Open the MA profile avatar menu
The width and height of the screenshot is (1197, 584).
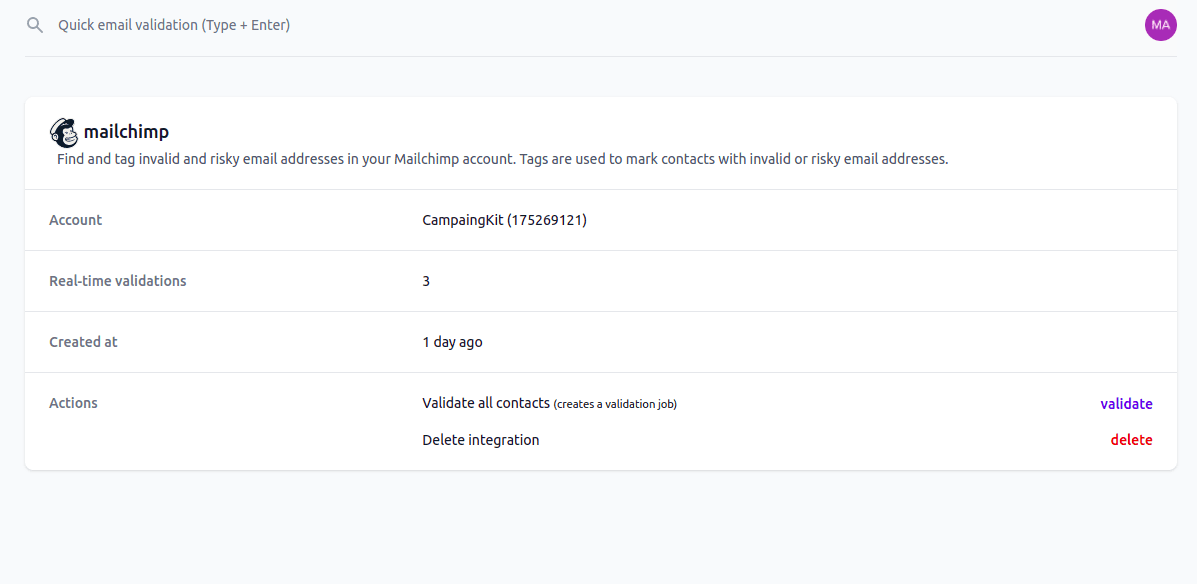coord(1160,24)
